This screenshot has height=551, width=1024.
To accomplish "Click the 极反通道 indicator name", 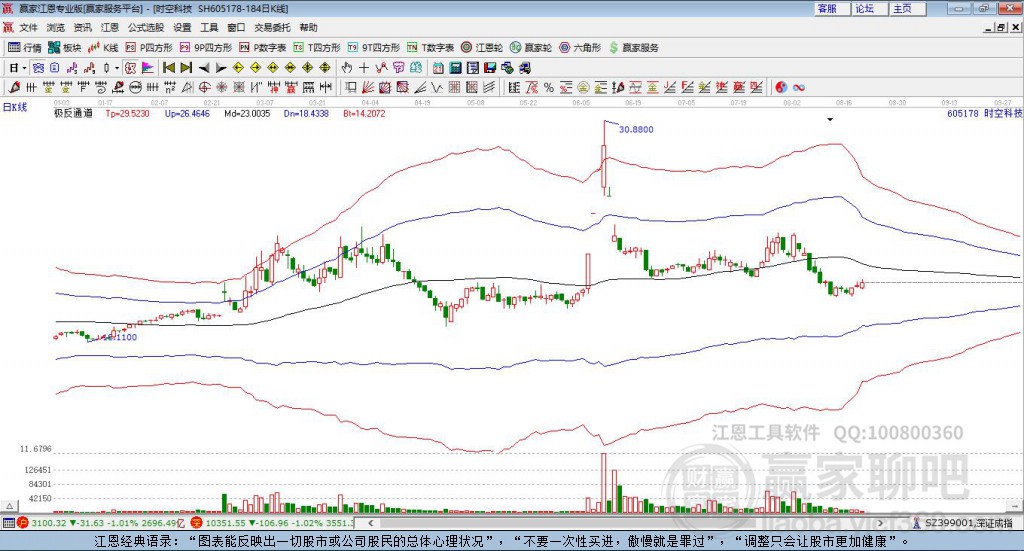I will 73,113.
